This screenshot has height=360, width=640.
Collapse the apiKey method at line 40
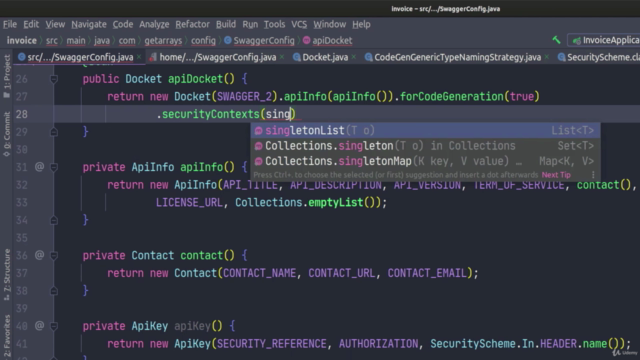(54, 326)
